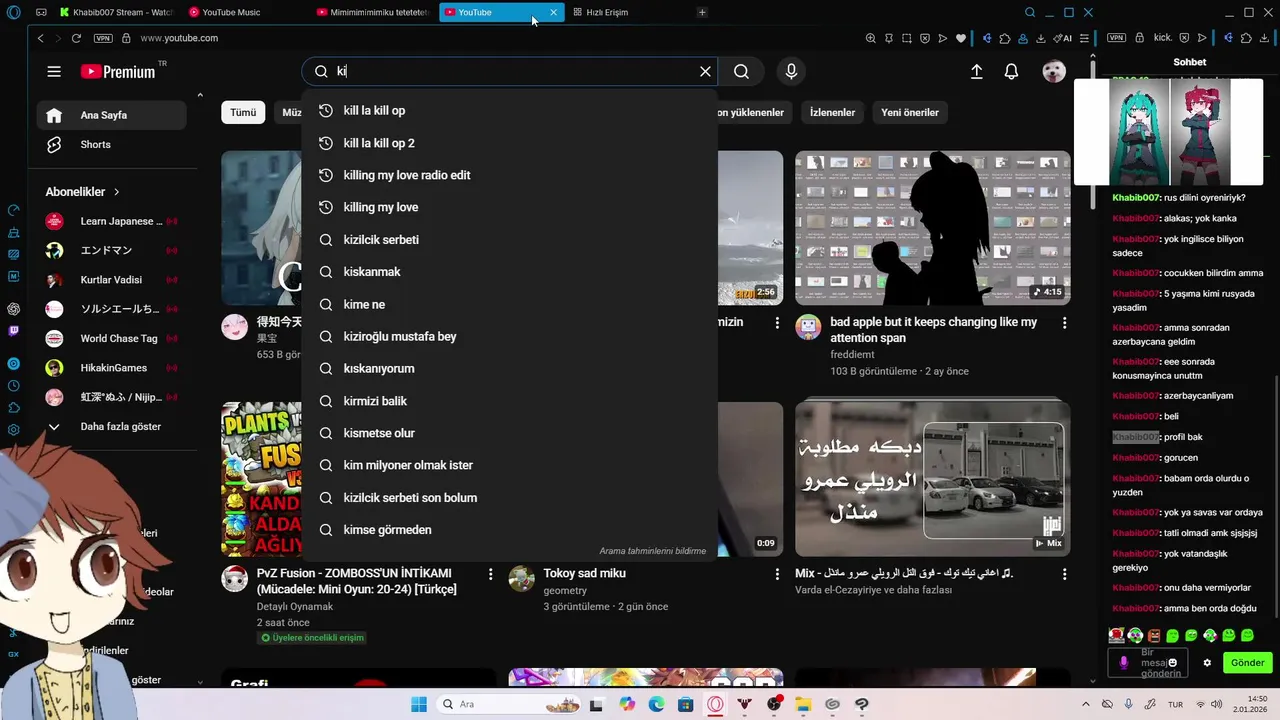This screenshot has width=1280, height=720.
Task: Select suggestion 'kiziroğlu mustafa bey'
Action: coord(509,336)
